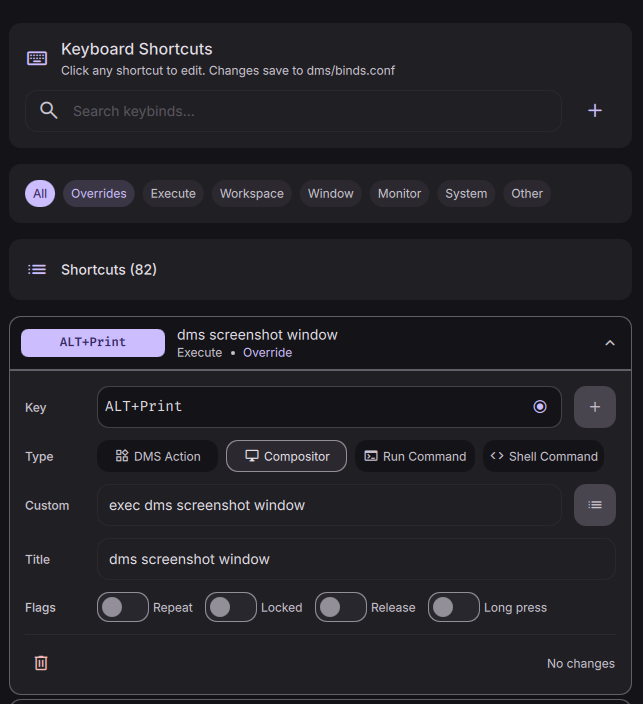This screenshot has width=643, height=704.
Task: Click the plus icon to add keybind
Action: (595, 111)
